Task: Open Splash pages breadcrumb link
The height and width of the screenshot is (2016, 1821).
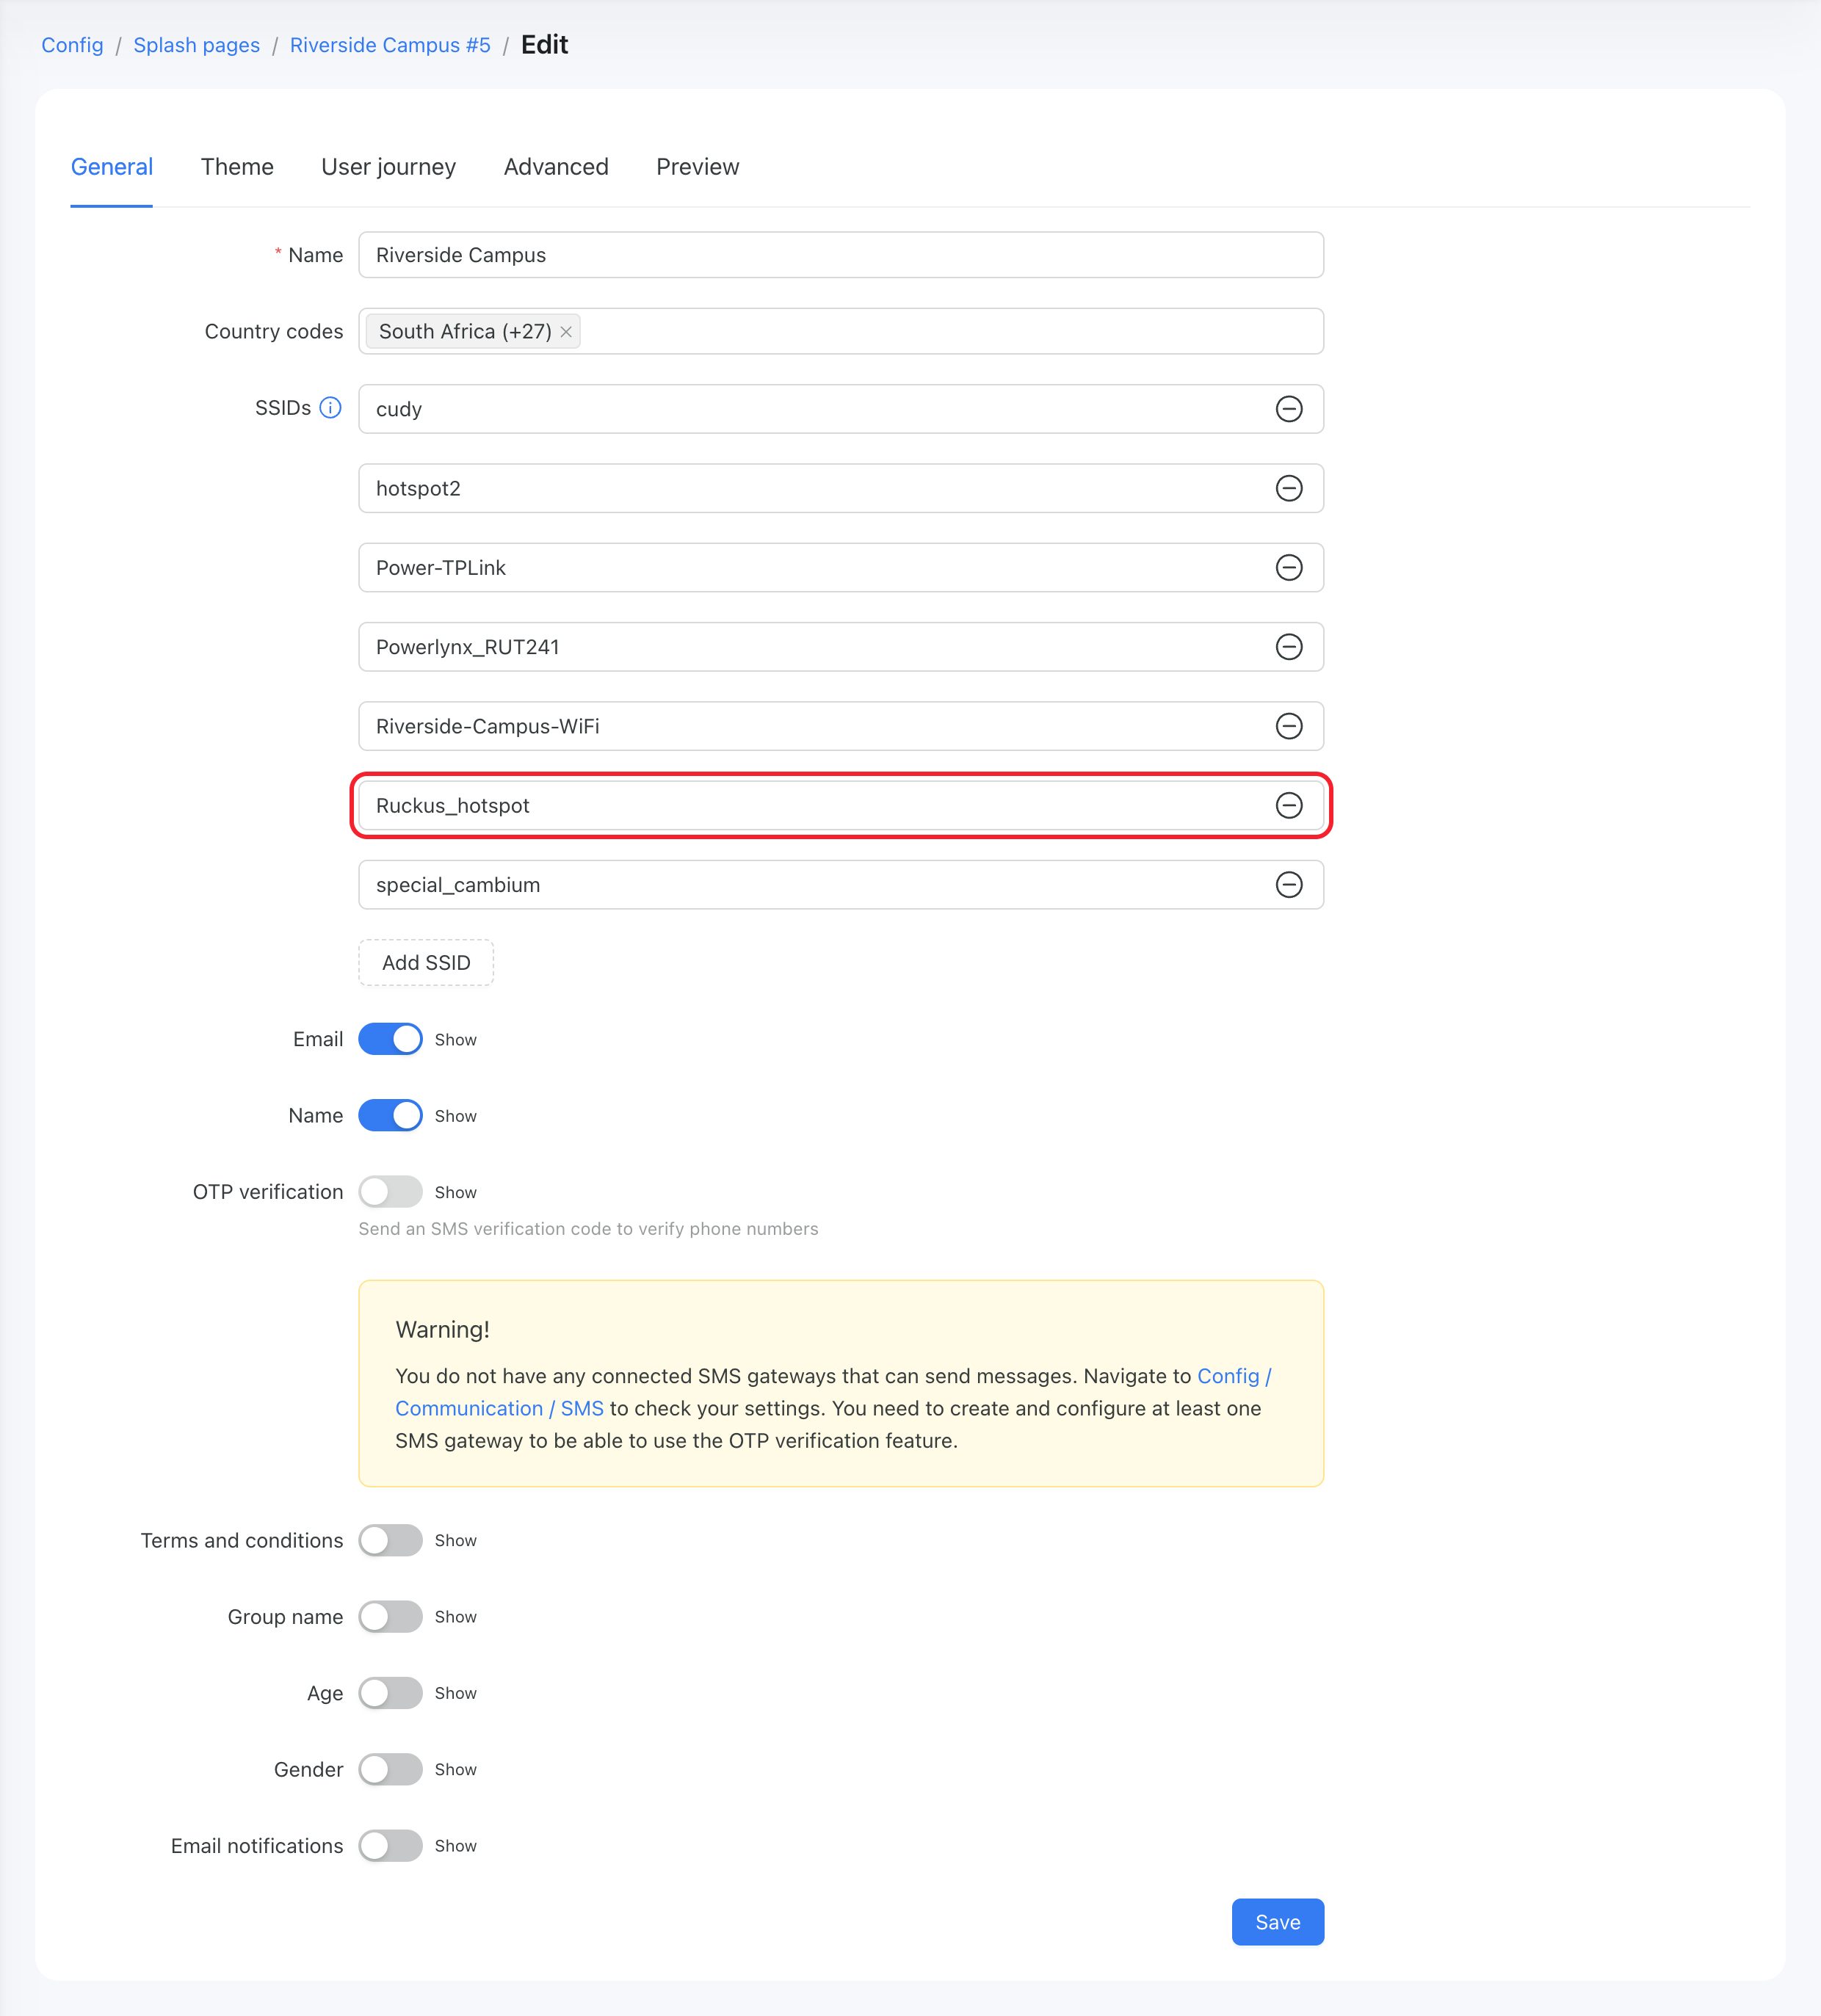Action: tap(197, 45)
